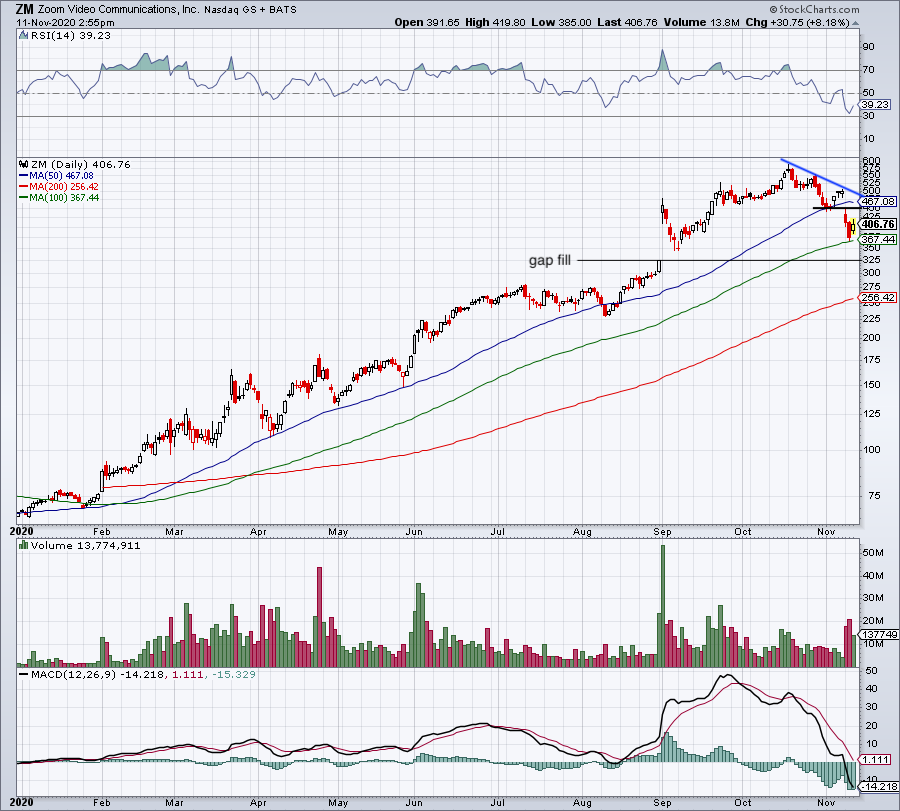Image resolution: width=900 pixels, height=811 pixels.
Task: Click the 40 level on the MACD axis
Action: pos(871,689)
